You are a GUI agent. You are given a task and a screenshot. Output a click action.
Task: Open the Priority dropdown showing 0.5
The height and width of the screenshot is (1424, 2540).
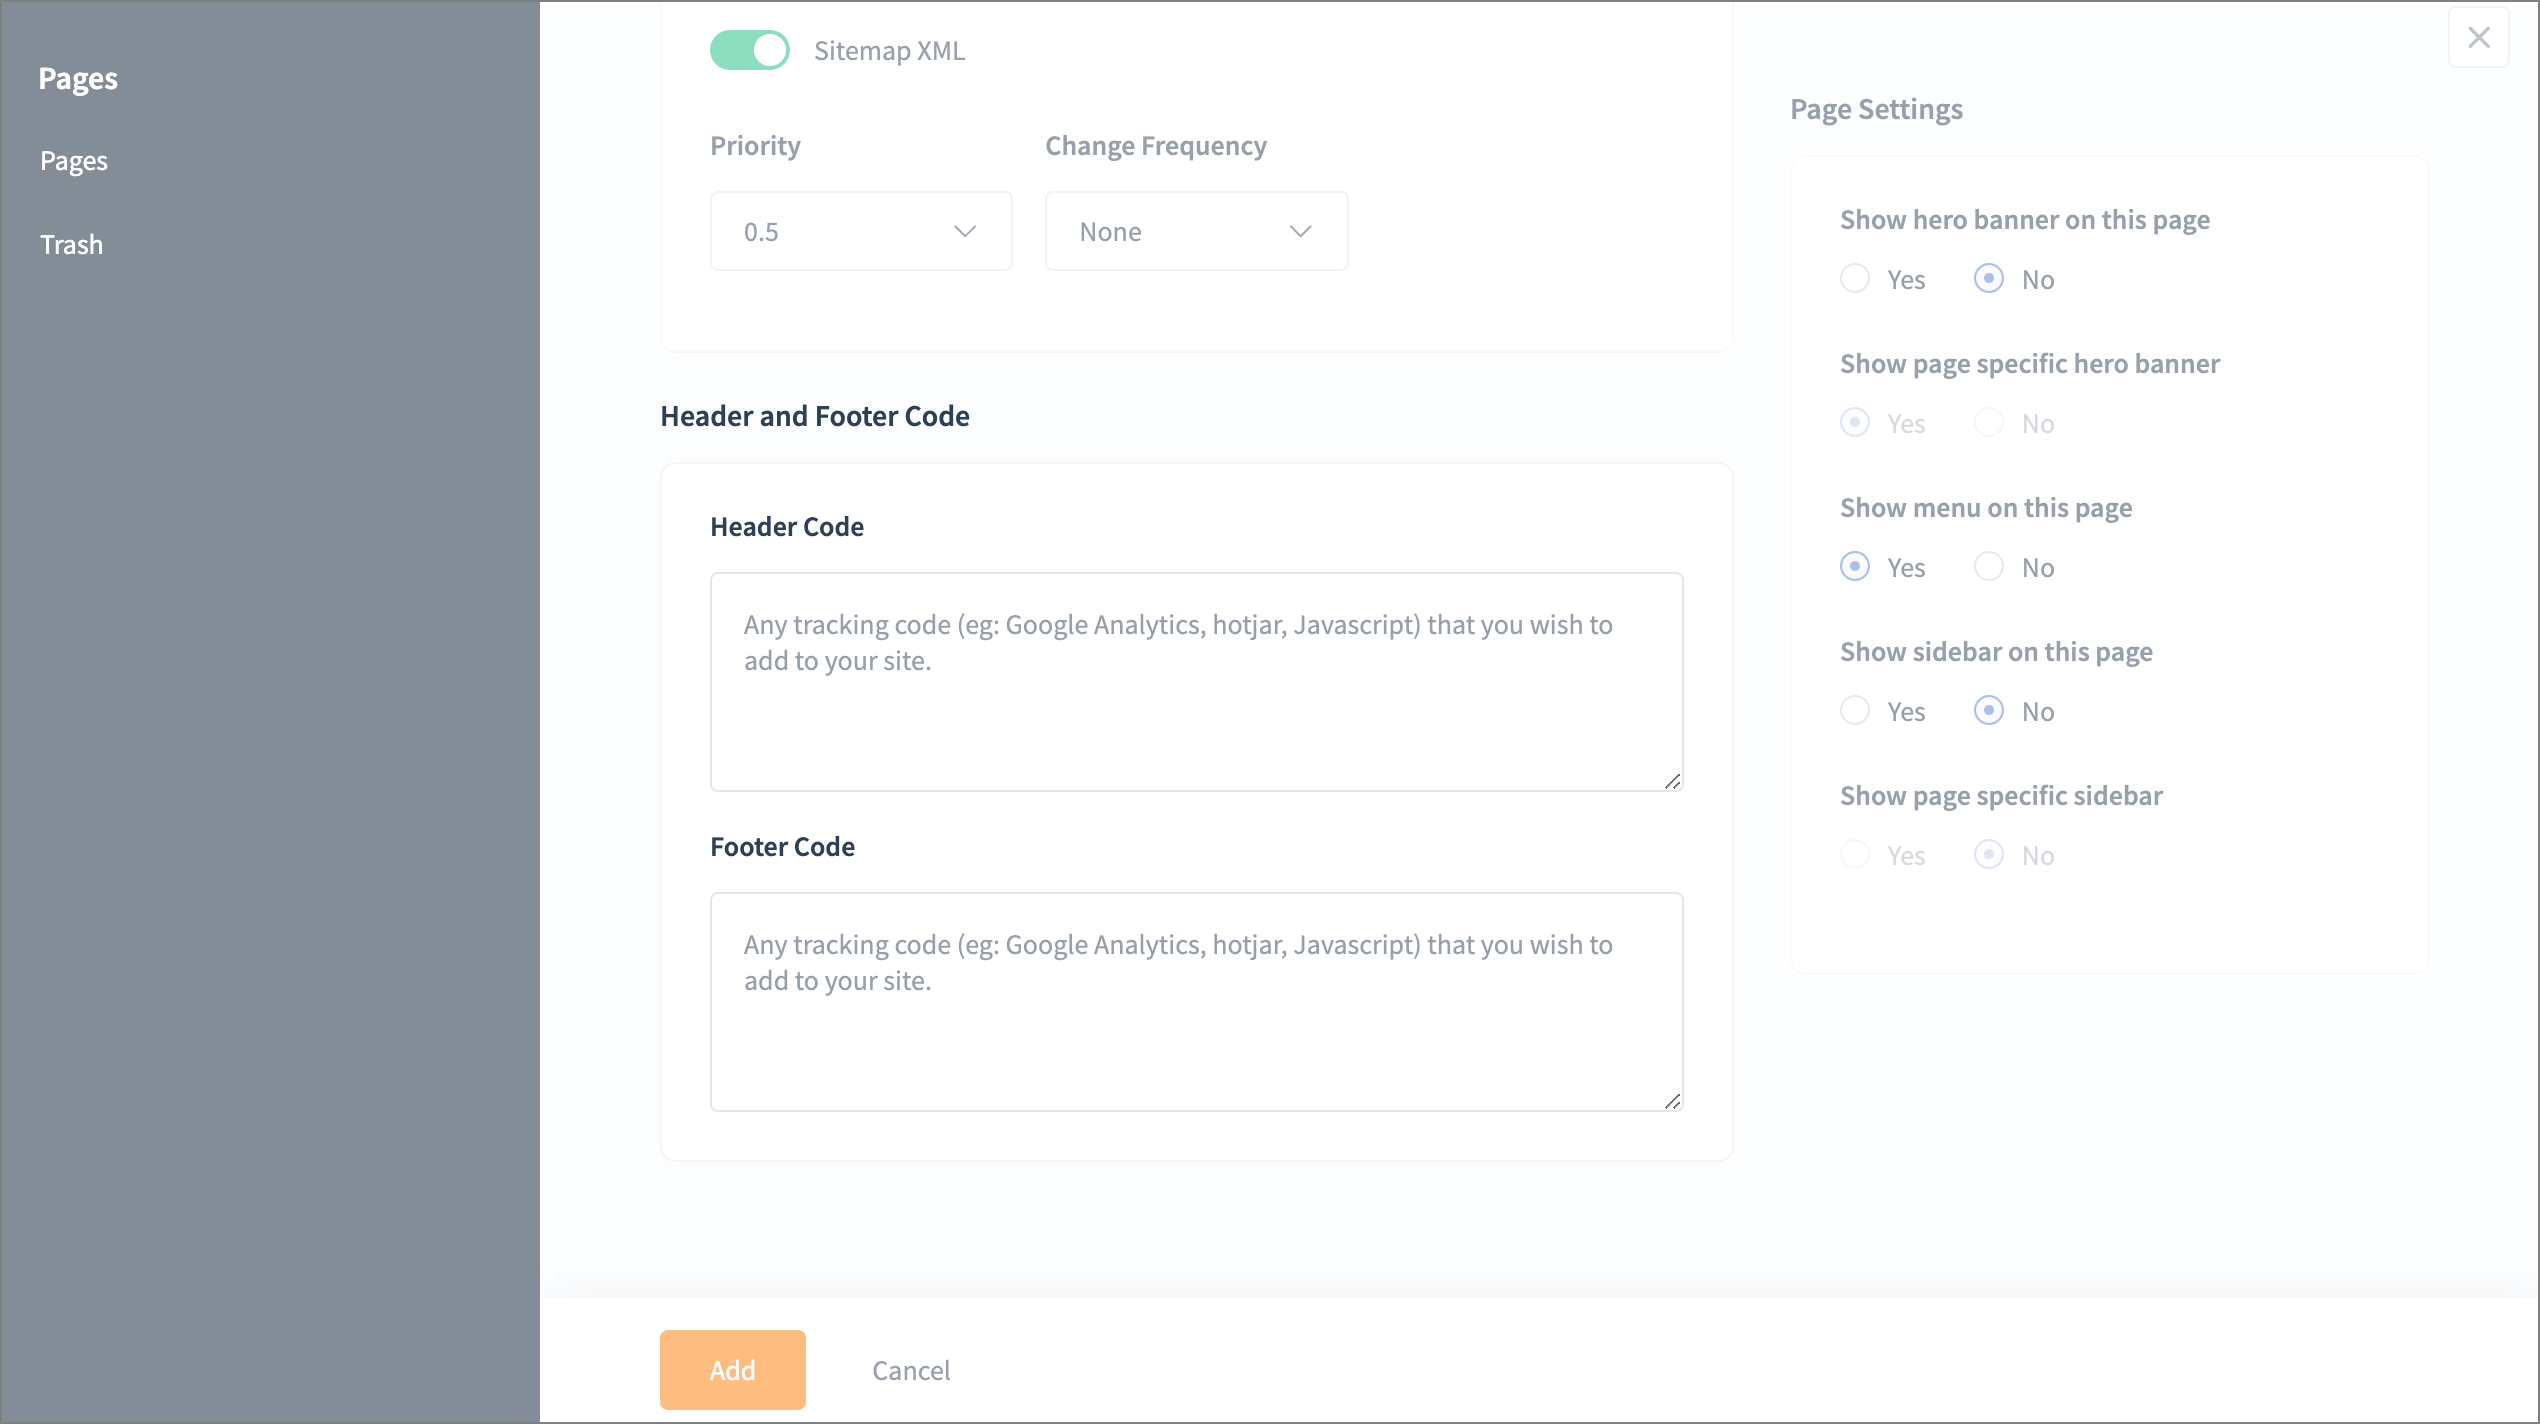tap(860, 231)
